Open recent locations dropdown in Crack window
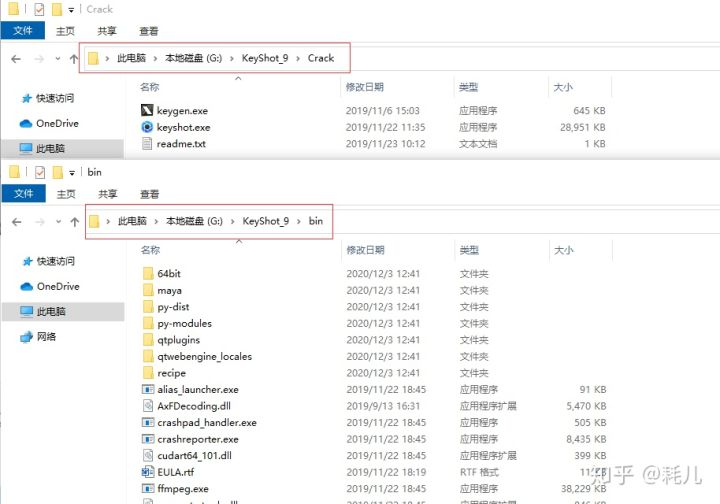The height and width of the screenshot is (504, 720). (x=57, y=59)
